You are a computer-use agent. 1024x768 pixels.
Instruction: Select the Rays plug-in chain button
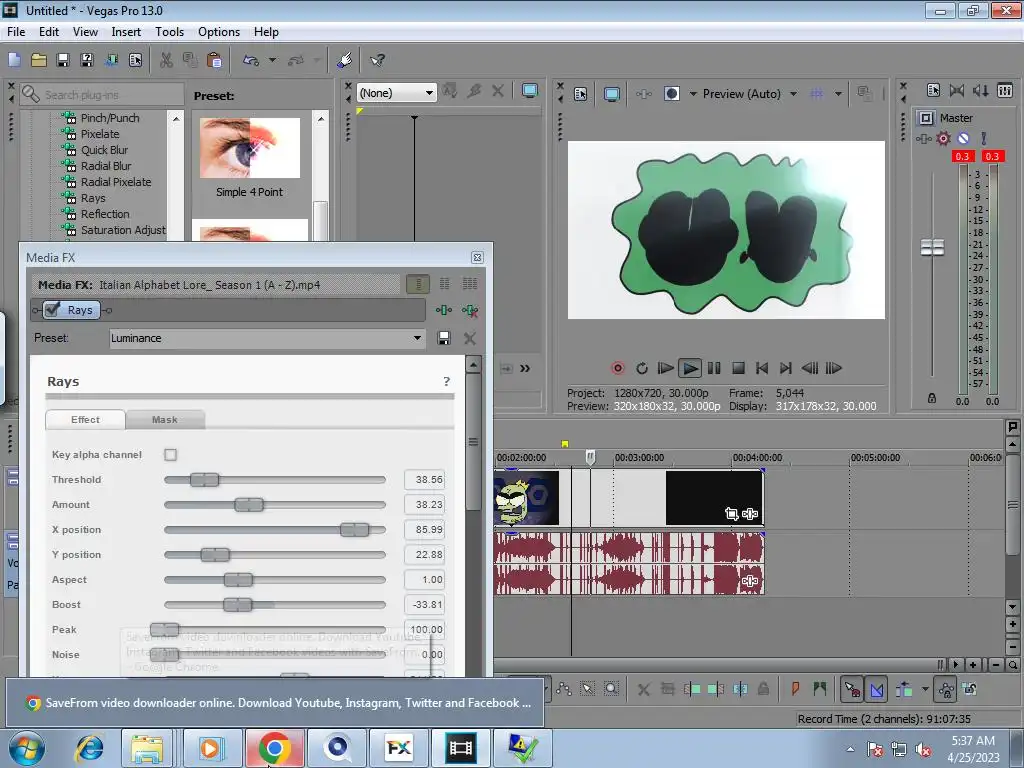(72, 310)
